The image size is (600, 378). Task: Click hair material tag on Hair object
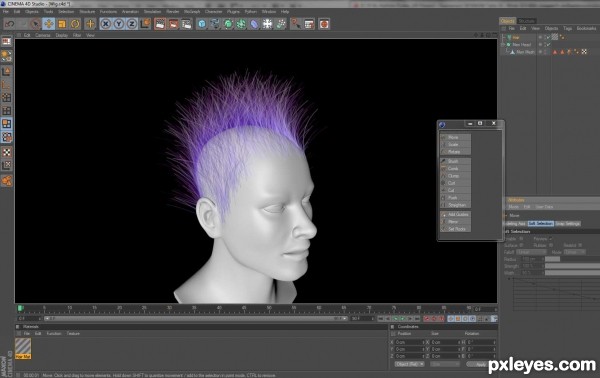click(x=554, y=37)
